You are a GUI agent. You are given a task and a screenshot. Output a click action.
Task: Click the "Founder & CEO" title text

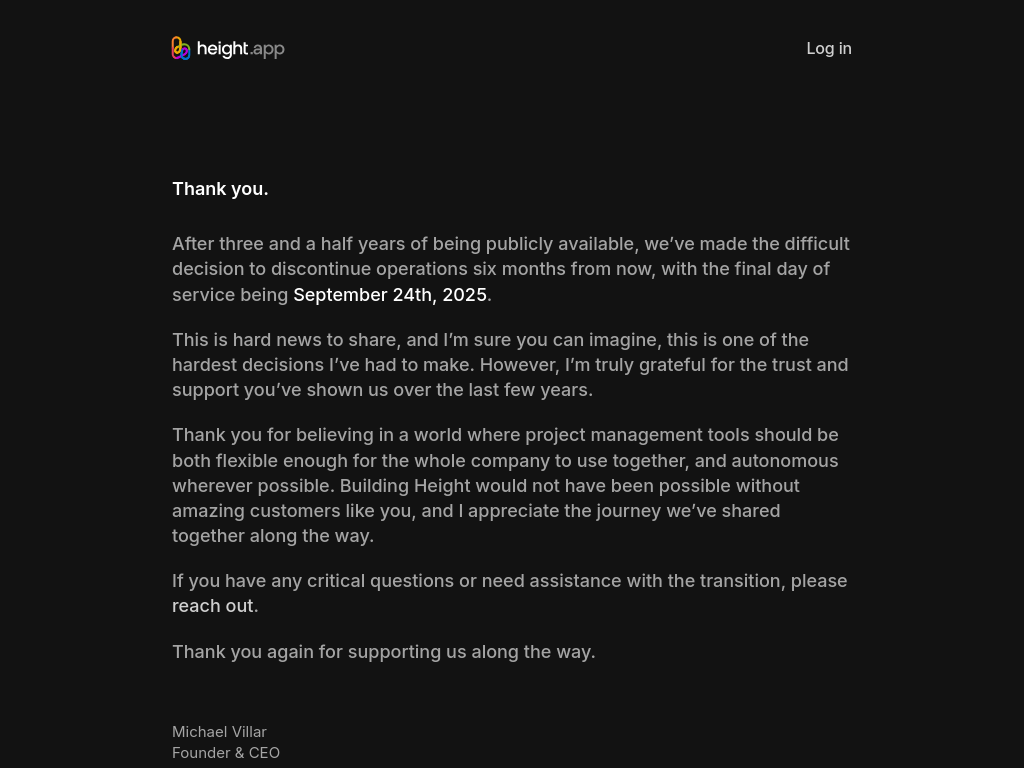tap(226, 753)
